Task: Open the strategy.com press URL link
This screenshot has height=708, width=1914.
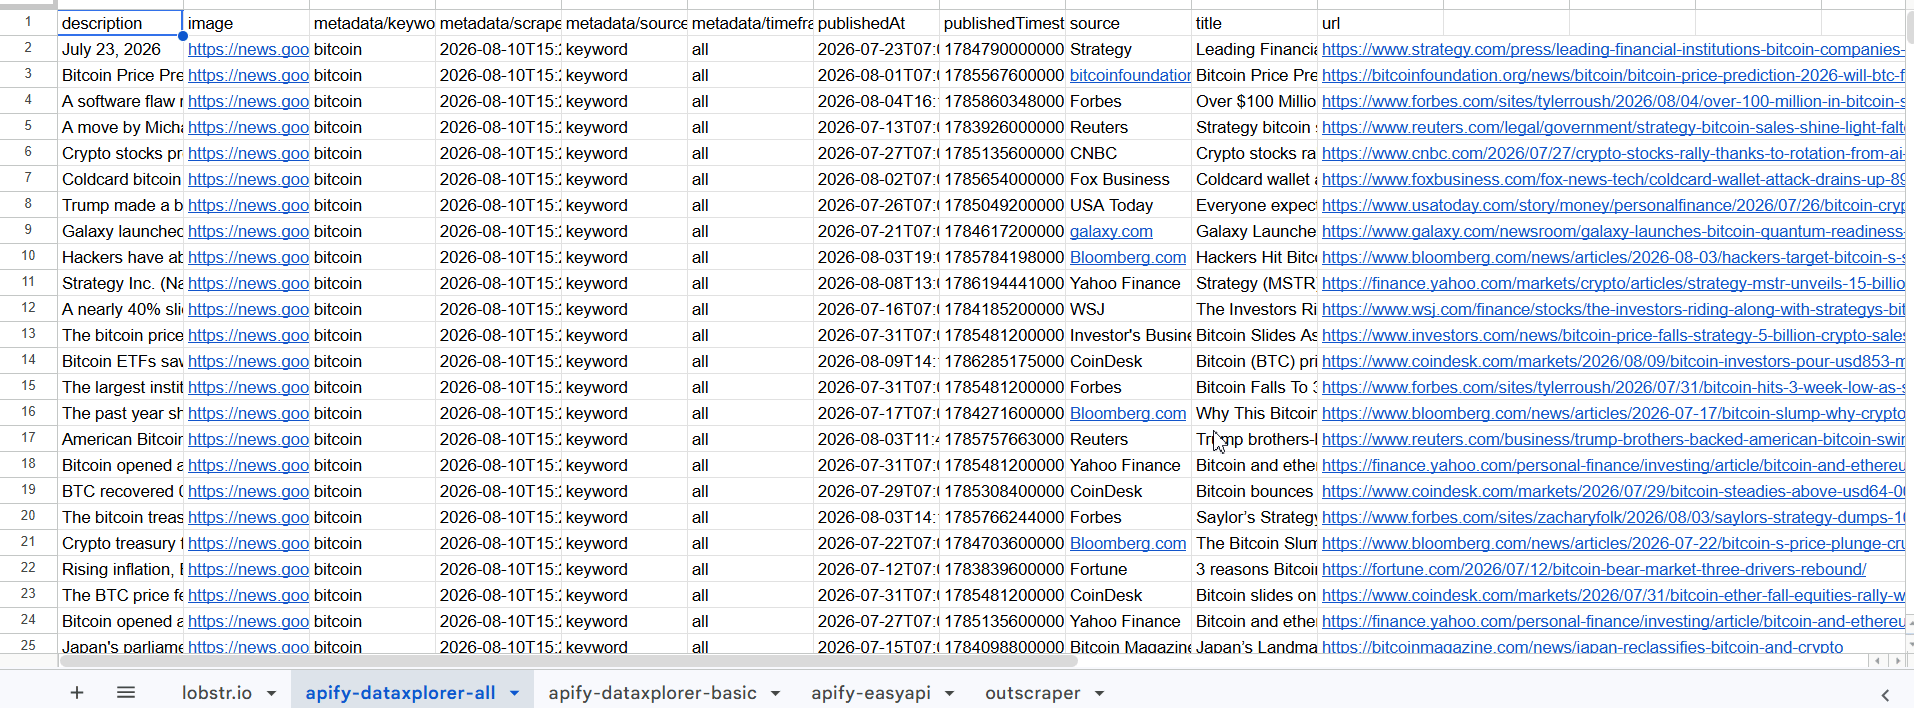Action: [x=1613, y=49]
